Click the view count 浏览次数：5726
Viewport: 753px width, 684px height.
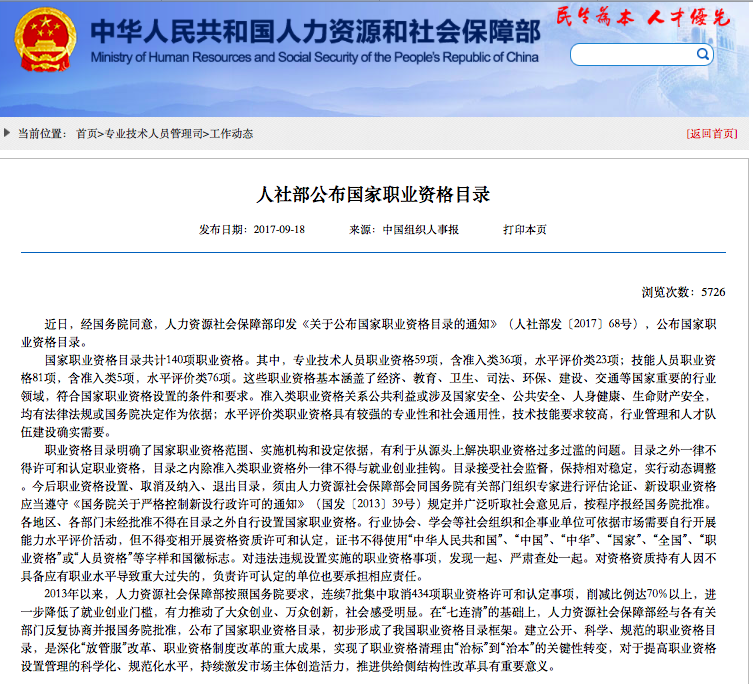683,292
